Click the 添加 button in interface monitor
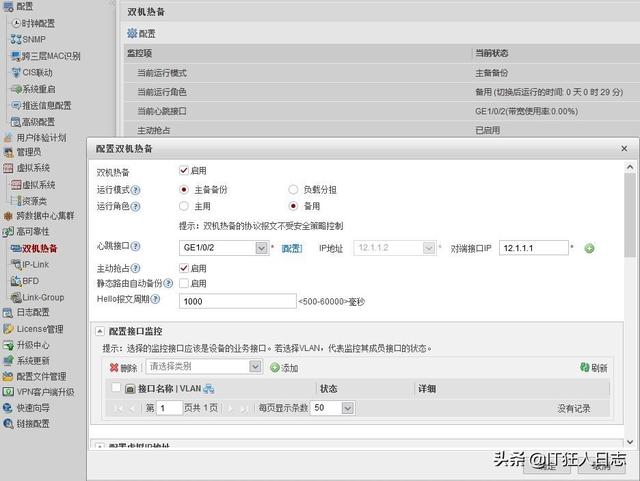Image resolution: width=640 pixels, height=481 pixels. point(284,368)
